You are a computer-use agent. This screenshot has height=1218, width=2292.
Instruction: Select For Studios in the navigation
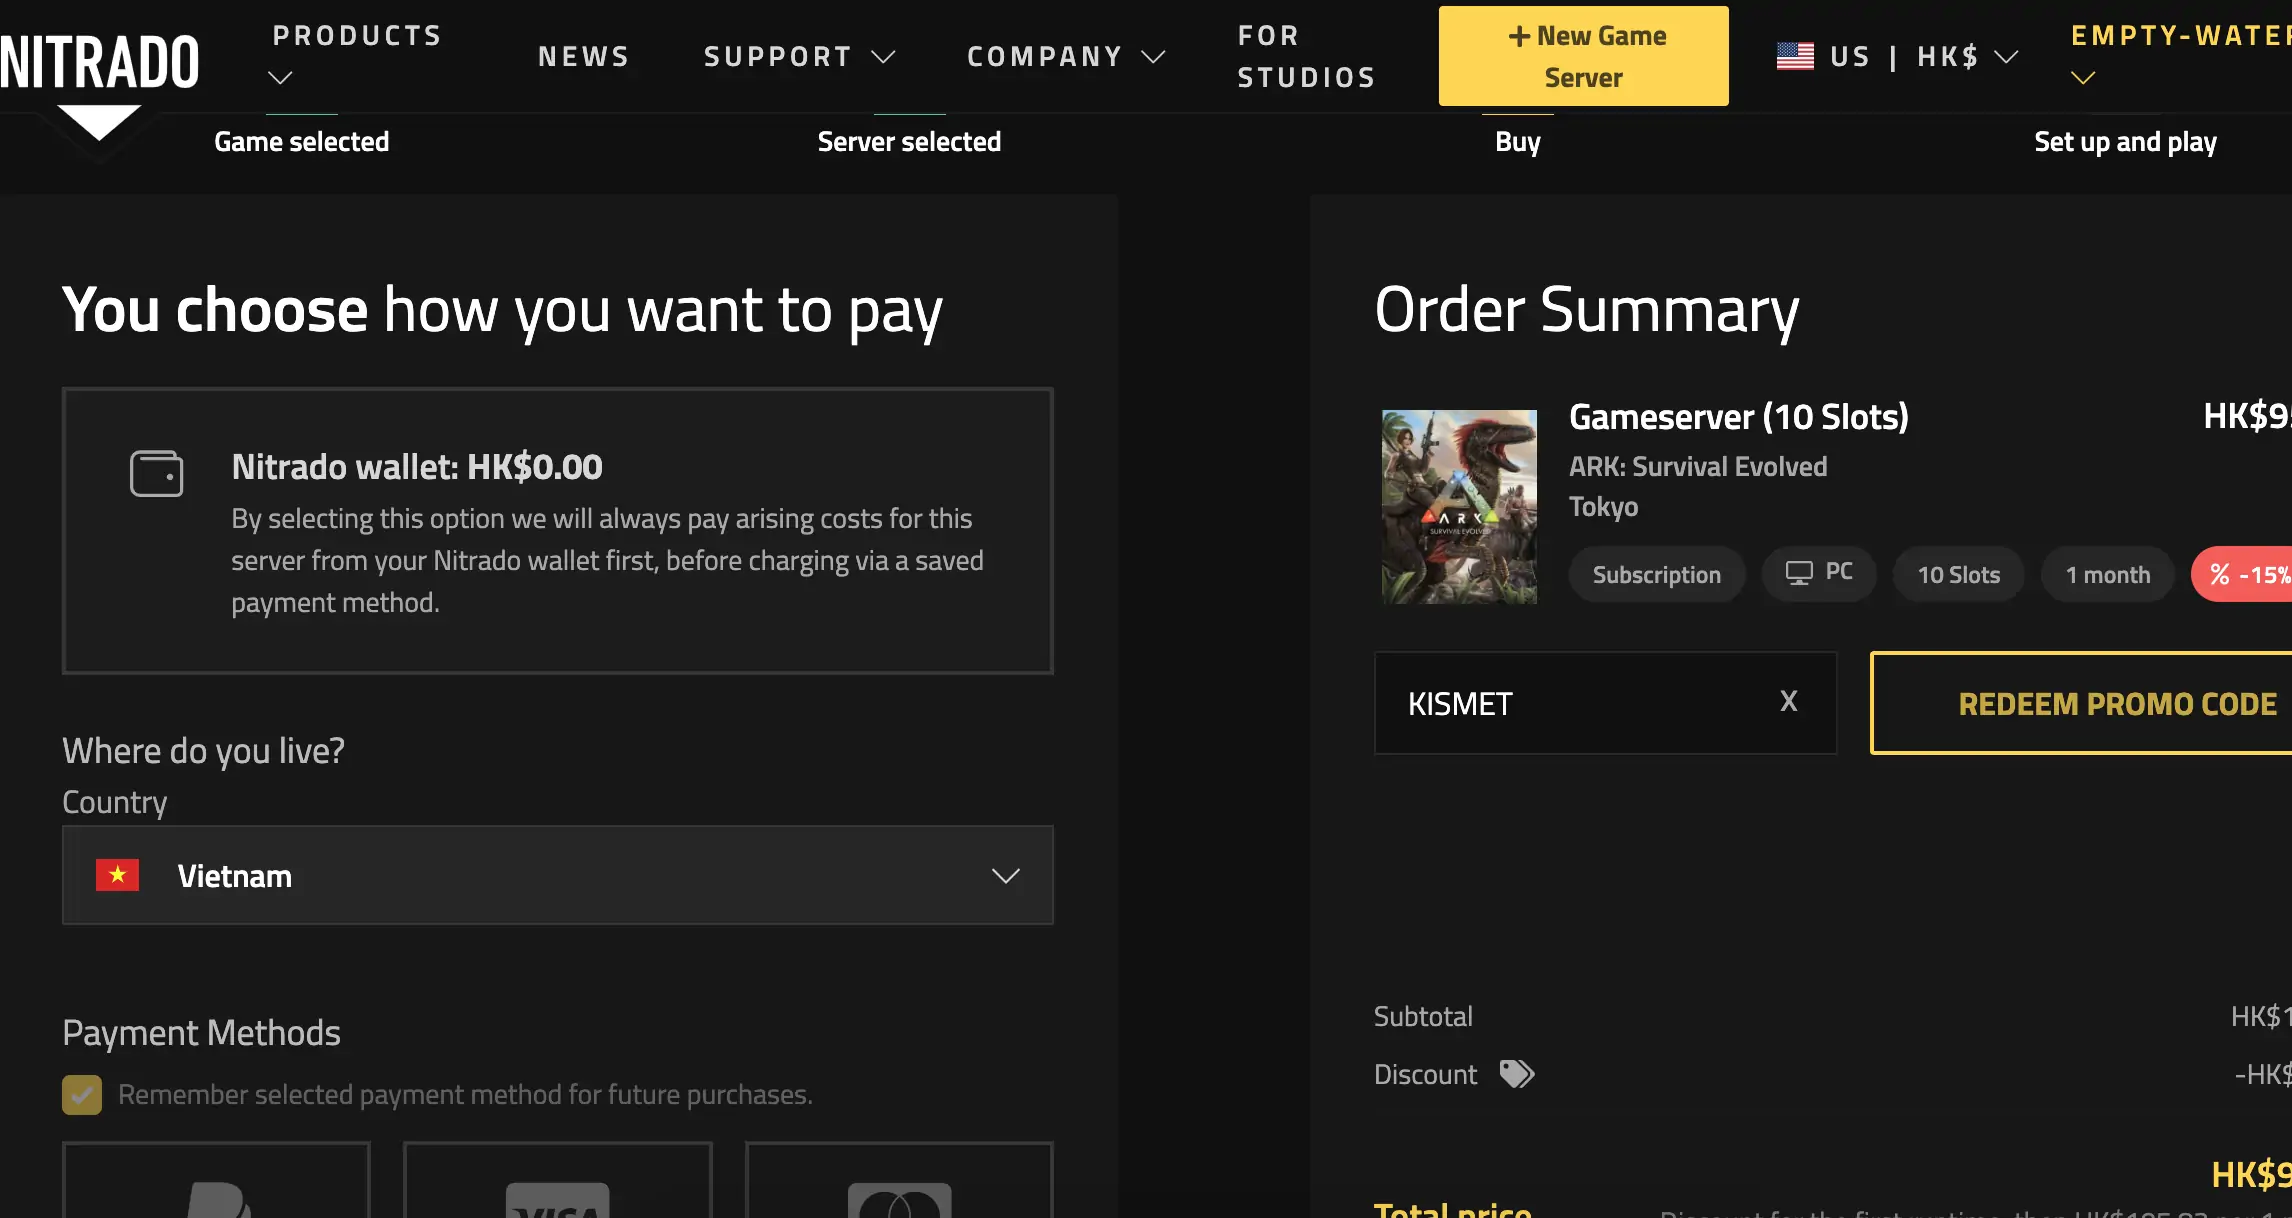(x=1306, y=56)
